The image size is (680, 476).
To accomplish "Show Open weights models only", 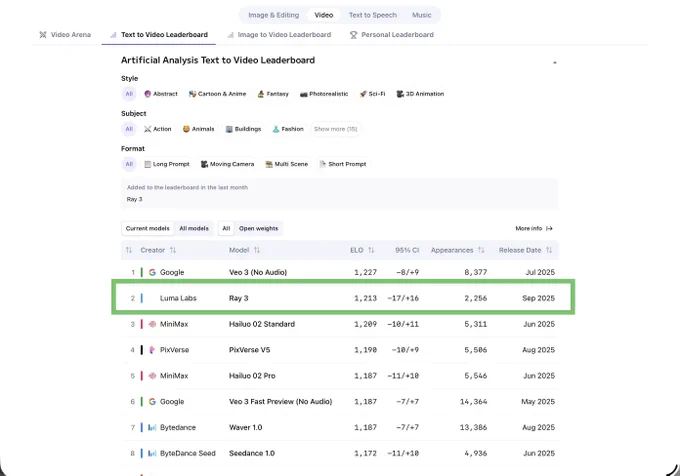I will [258, 228].
